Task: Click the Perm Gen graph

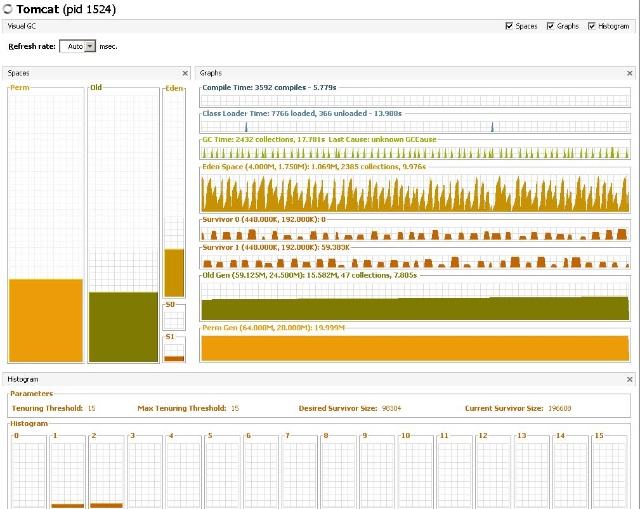Action: pos(415,348)
